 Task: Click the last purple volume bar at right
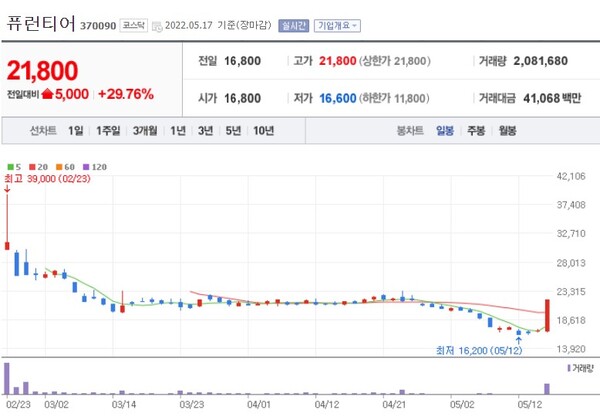[547, 389]
